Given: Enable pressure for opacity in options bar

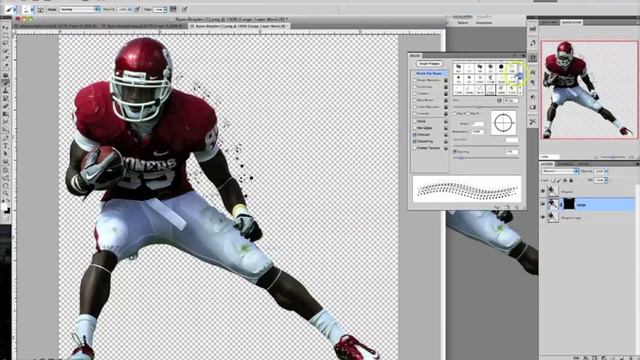Looking at the screenshot, I should pyautogui.click(x=137, y=9).
